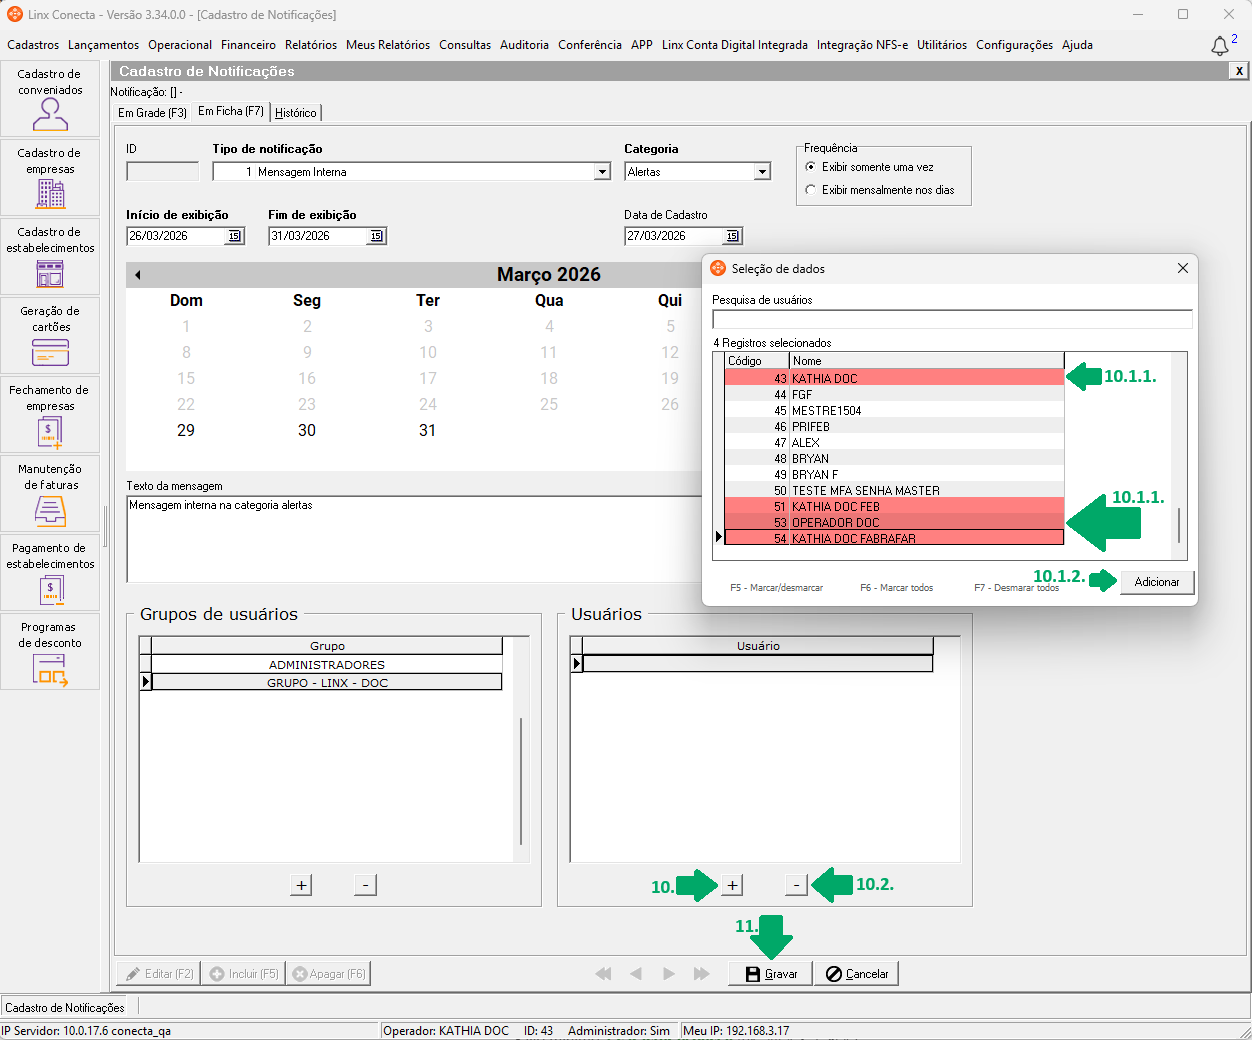This screenshot has width=1252, height=1040.
Task: Expand Tipo de notificação dropdown
Action: click(x=602, y=172)
